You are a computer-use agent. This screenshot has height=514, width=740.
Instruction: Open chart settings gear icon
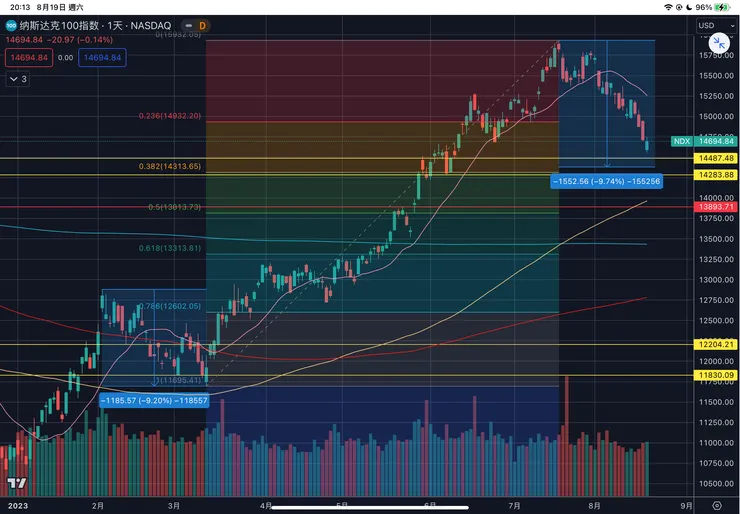pyautogui.click(x=717, y=506)
